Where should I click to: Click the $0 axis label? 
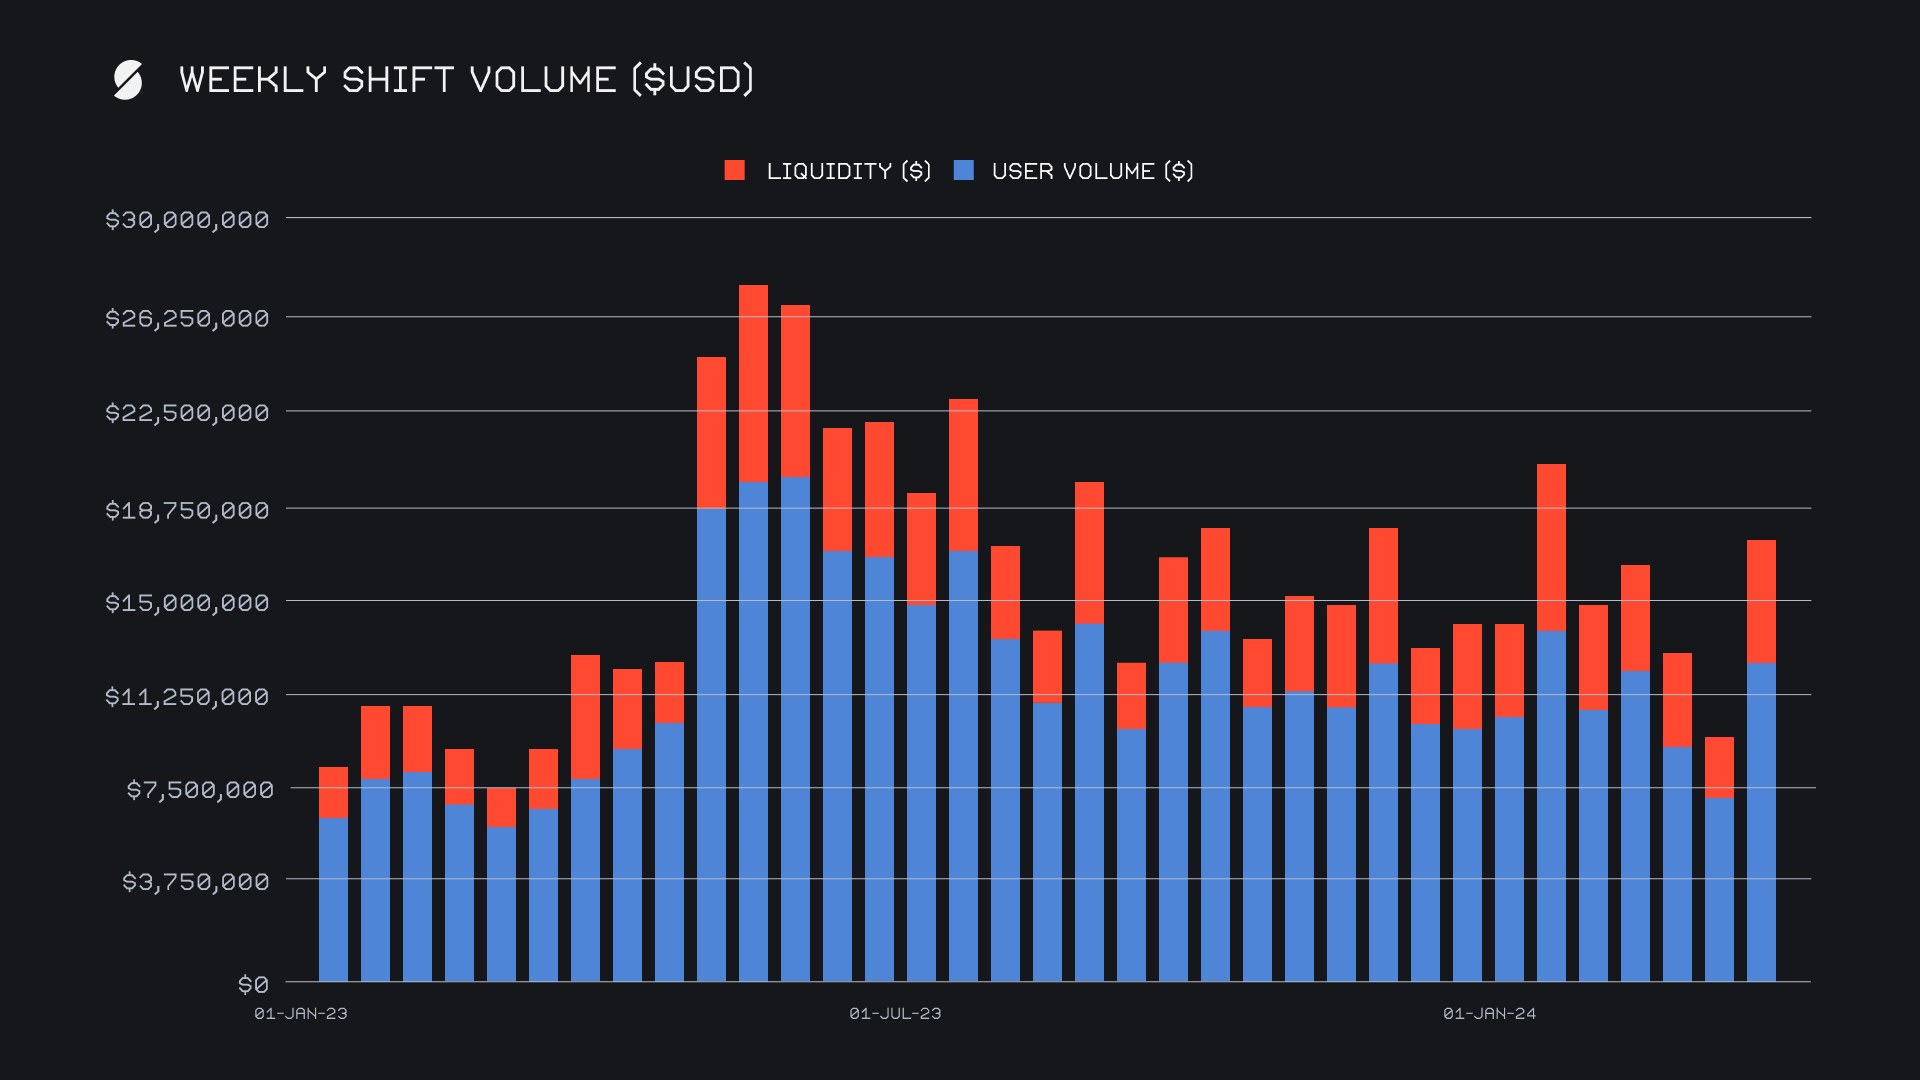[253, 985]
